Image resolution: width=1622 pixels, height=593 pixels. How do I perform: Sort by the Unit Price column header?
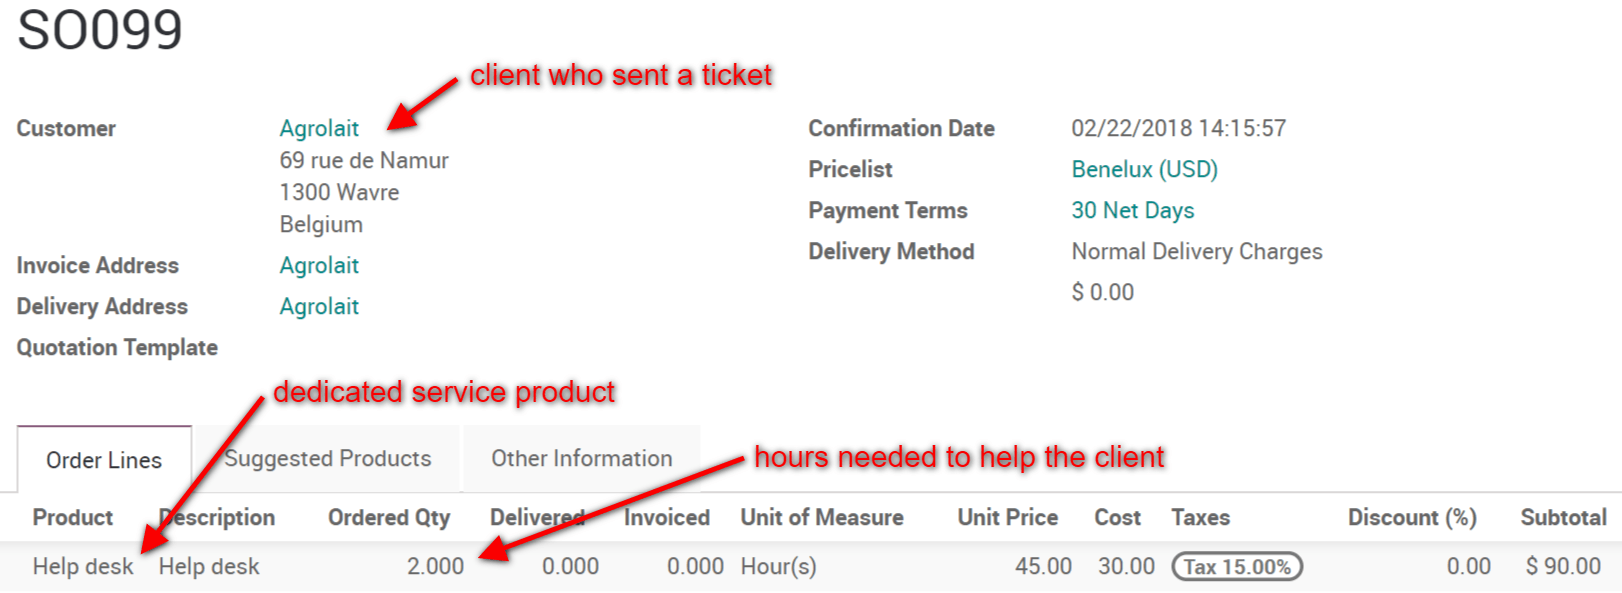[1007, 518]
